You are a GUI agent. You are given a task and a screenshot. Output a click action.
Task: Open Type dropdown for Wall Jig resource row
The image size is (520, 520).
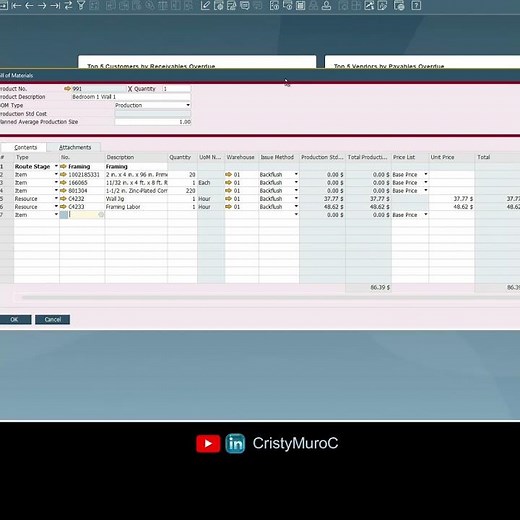[x=56, y=198]
